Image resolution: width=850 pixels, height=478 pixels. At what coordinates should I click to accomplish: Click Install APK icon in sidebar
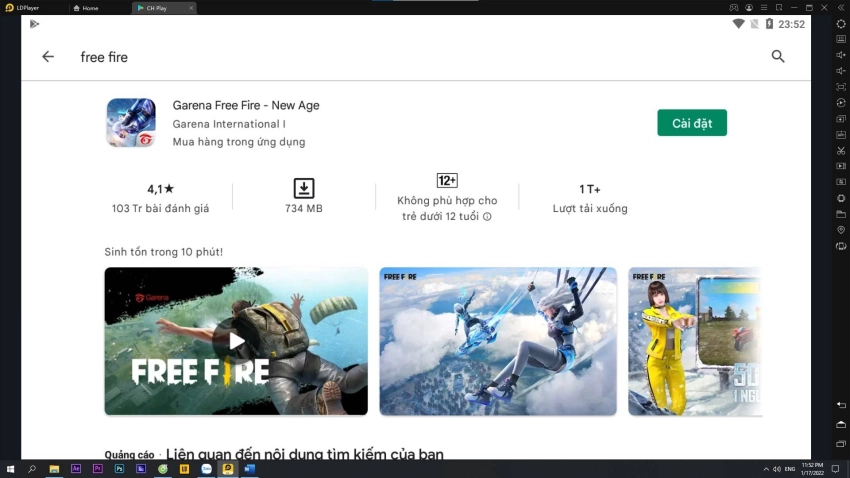(841, 134)
